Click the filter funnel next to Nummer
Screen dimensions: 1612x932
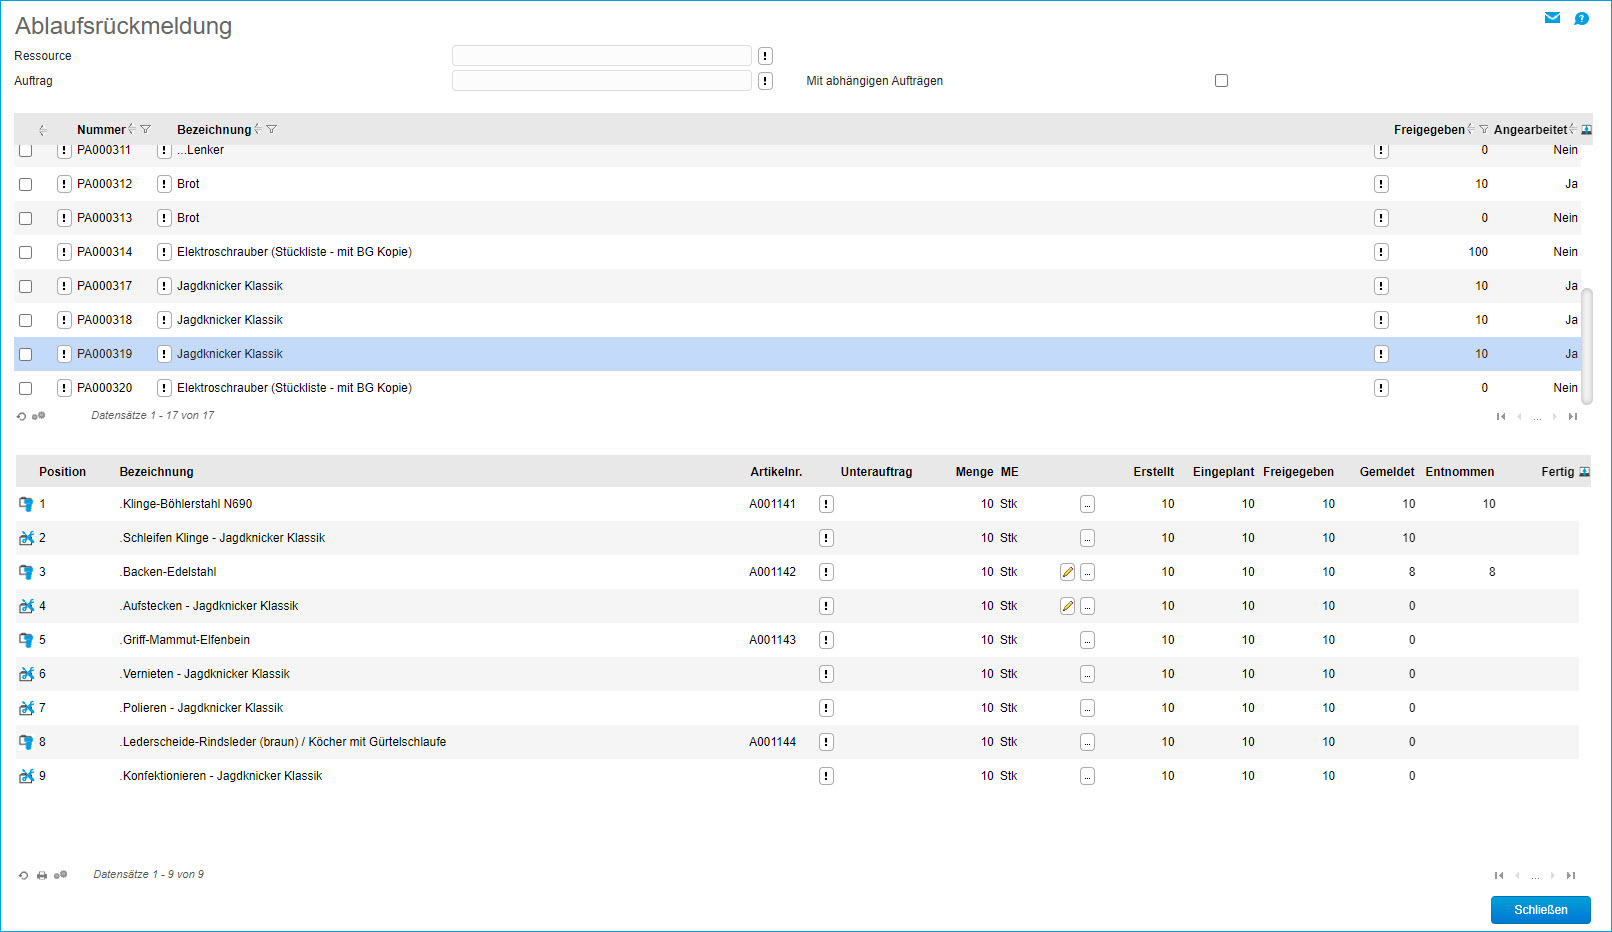tap(146, 129)
